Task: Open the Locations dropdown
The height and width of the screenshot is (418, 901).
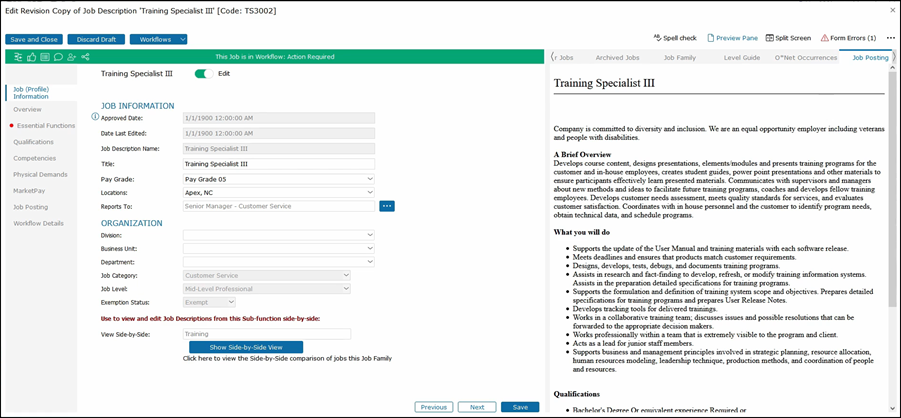Action: (x=278, y=192)
